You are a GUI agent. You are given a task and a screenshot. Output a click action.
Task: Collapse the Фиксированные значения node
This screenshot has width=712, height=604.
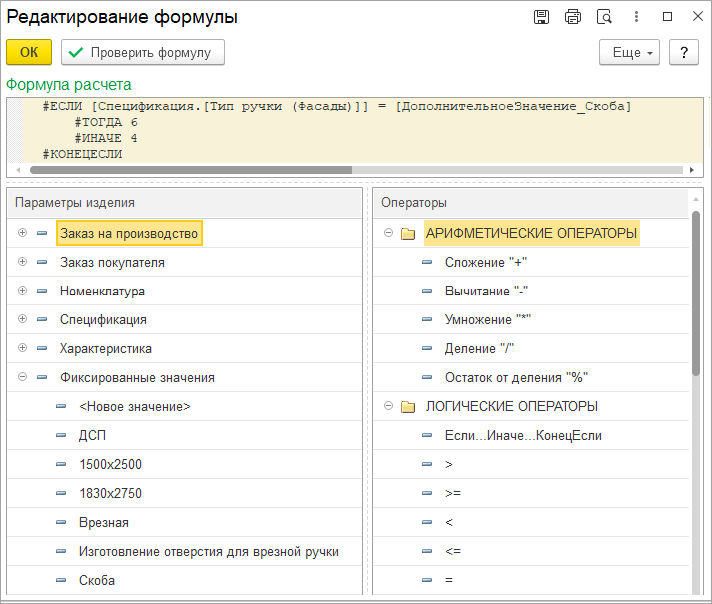click(22, 378)
